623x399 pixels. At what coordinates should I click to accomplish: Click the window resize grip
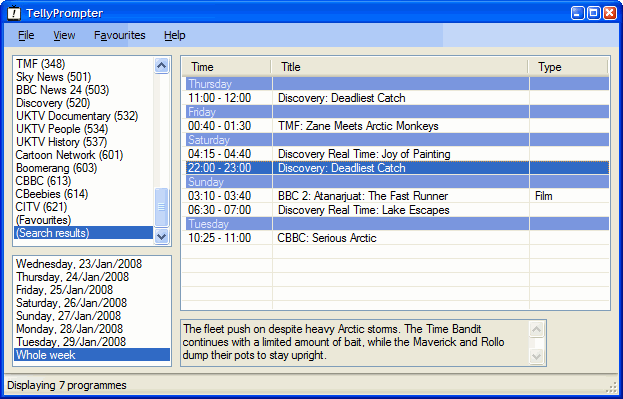(x=611, y=387)
